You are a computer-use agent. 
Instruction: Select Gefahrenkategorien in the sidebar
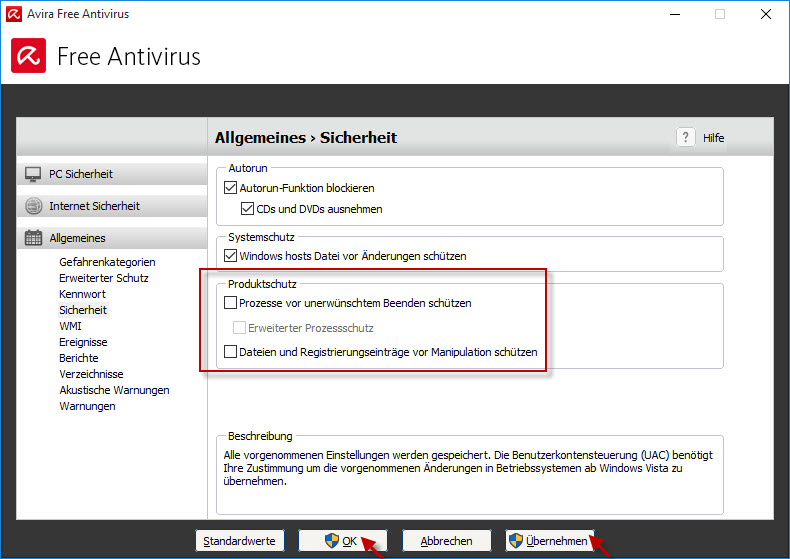107,262
